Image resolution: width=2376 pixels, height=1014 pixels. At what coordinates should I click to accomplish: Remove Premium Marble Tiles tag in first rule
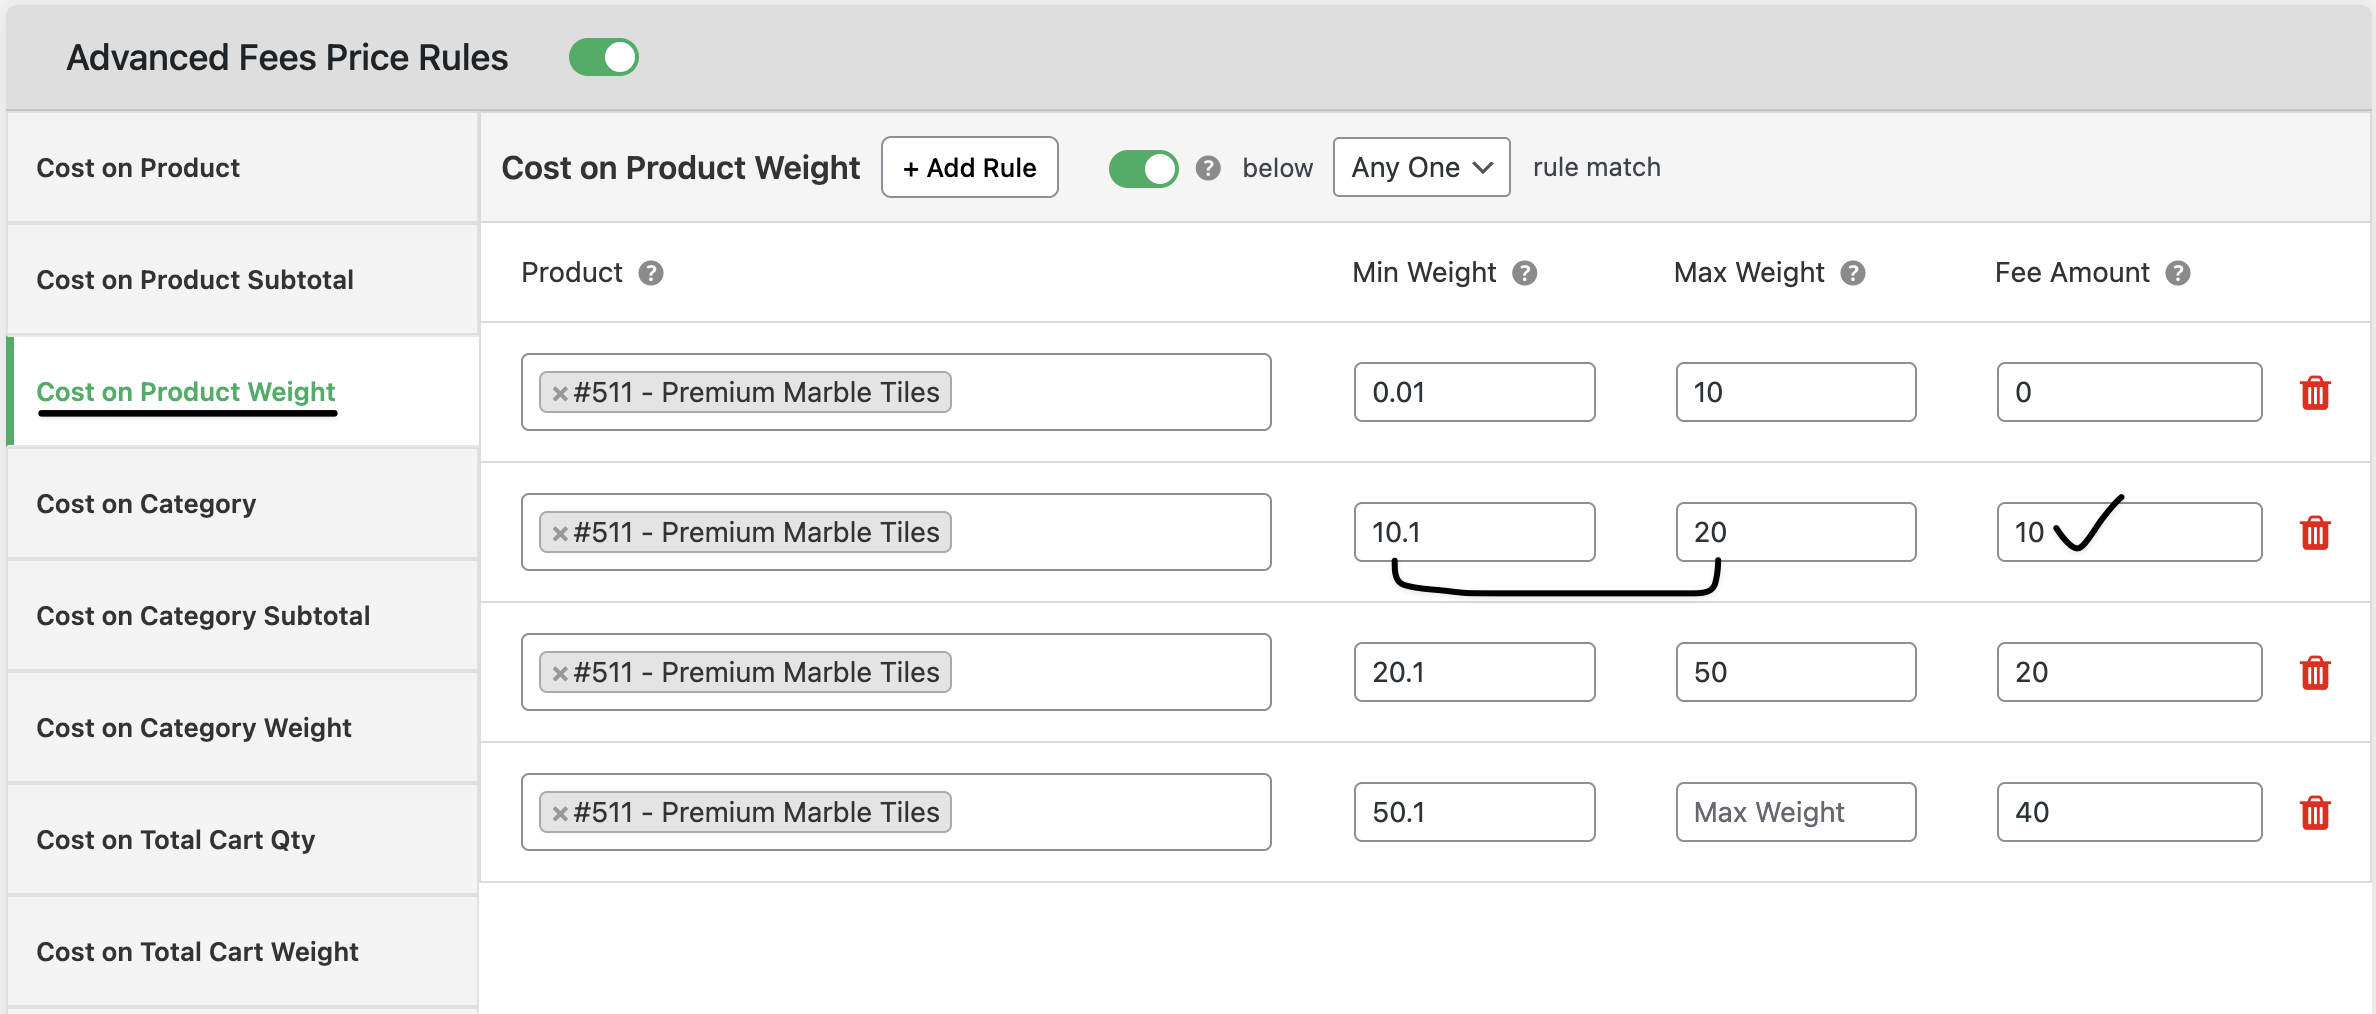(x=560, y=393)
